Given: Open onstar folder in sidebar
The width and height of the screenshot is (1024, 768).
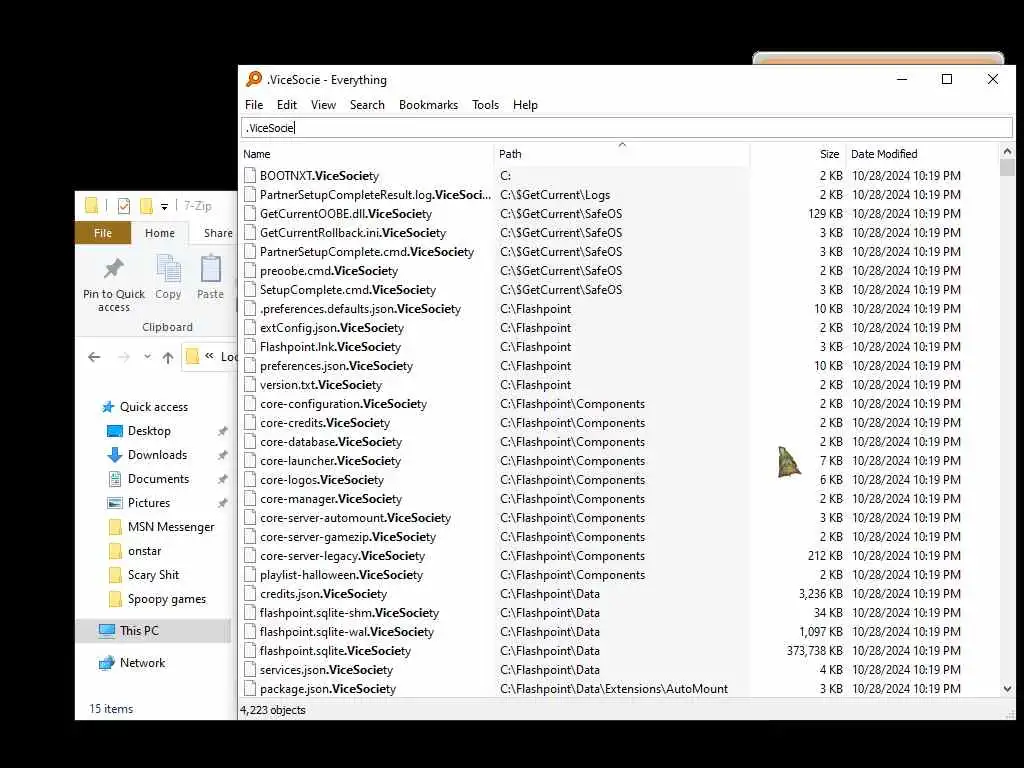Looking at the screenshot, I should tap(144, 551).
